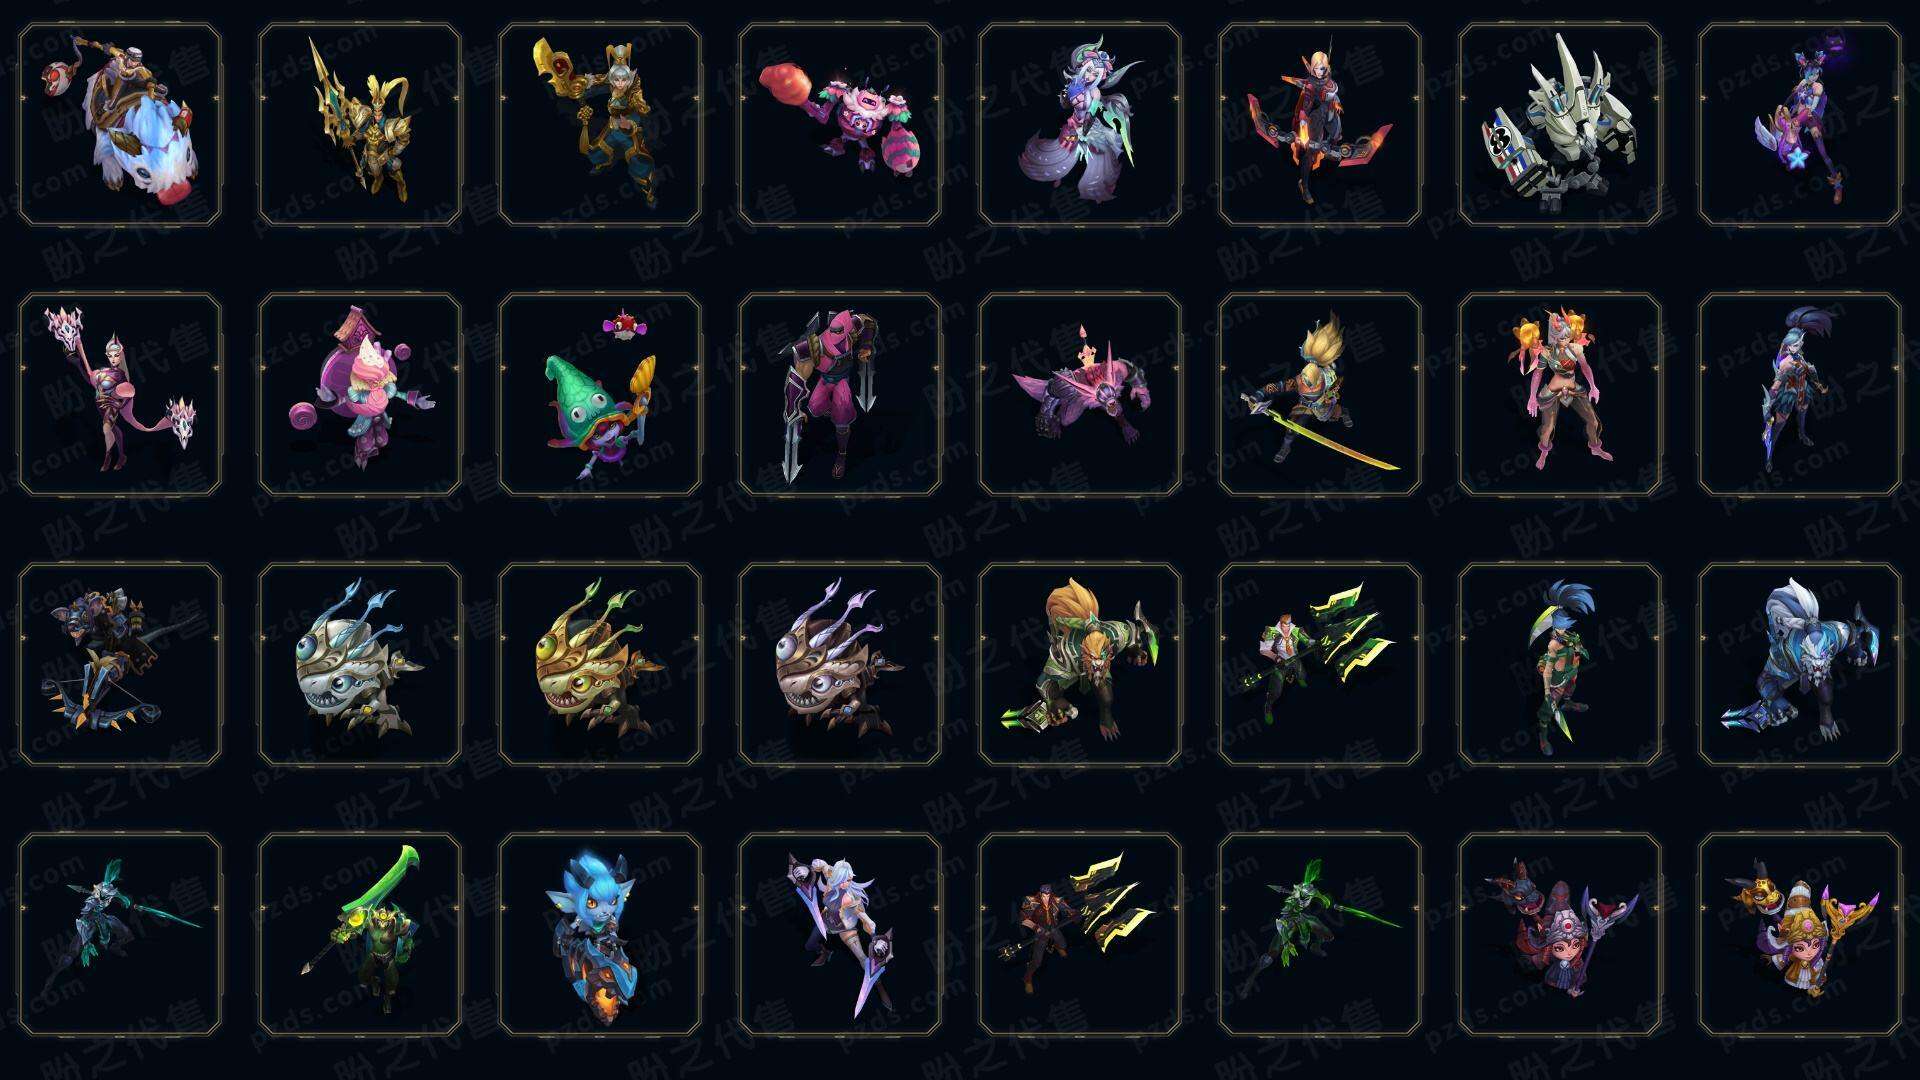The image size is (1920, 1080).
Task: Select the fiery-haired fox woman skin
Action: click(x=1560, y=394)
